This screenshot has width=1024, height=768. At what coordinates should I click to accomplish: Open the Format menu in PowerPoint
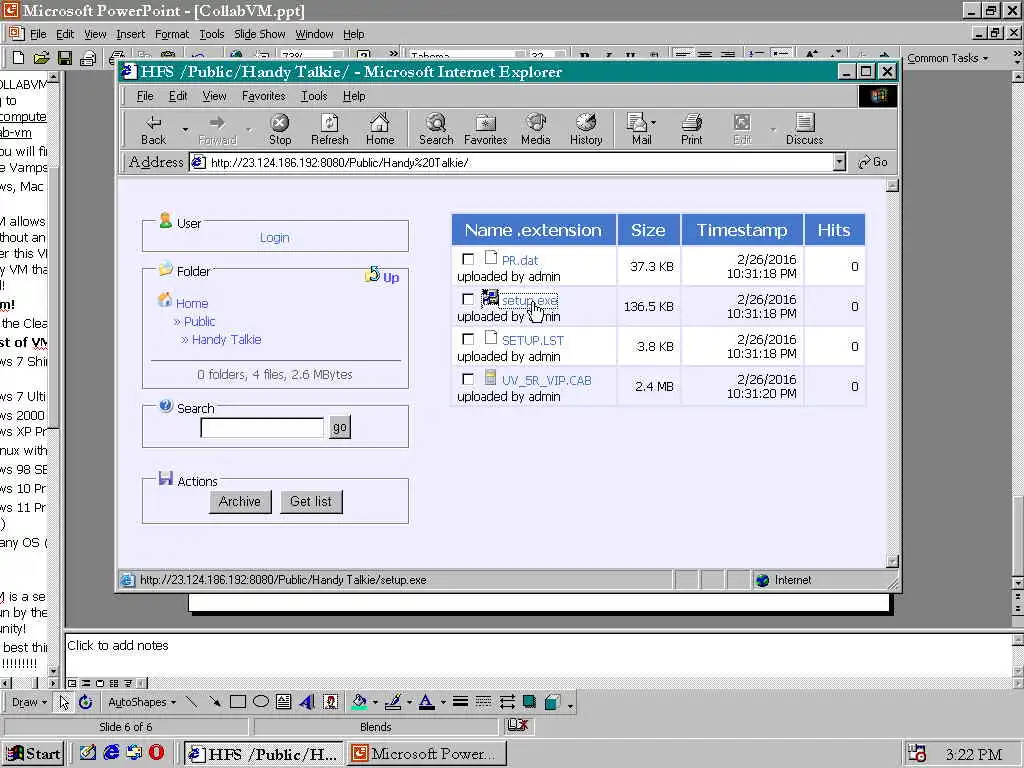[x=172, y=34]
